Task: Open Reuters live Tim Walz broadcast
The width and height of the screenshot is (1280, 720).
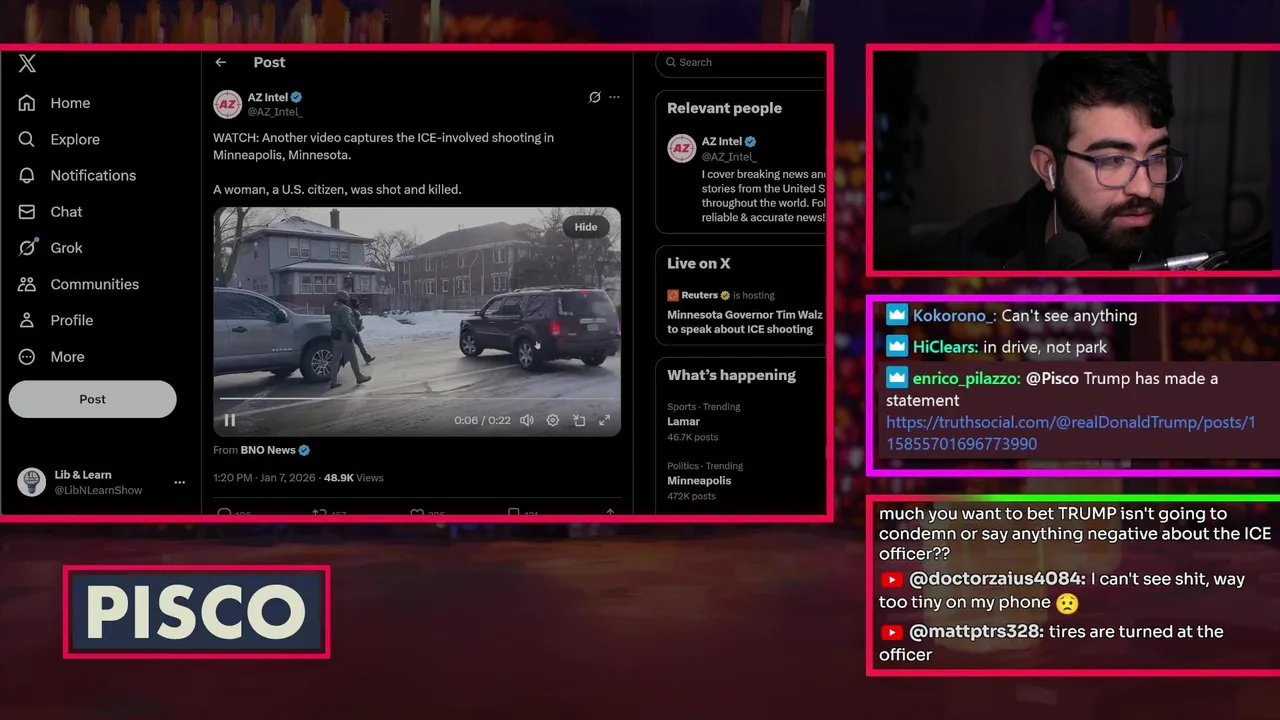Action: (x=745, y=312)
